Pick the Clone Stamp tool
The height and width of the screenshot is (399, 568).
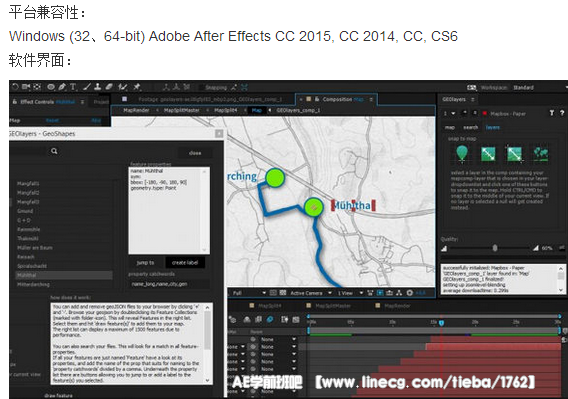tap(97, 87)
